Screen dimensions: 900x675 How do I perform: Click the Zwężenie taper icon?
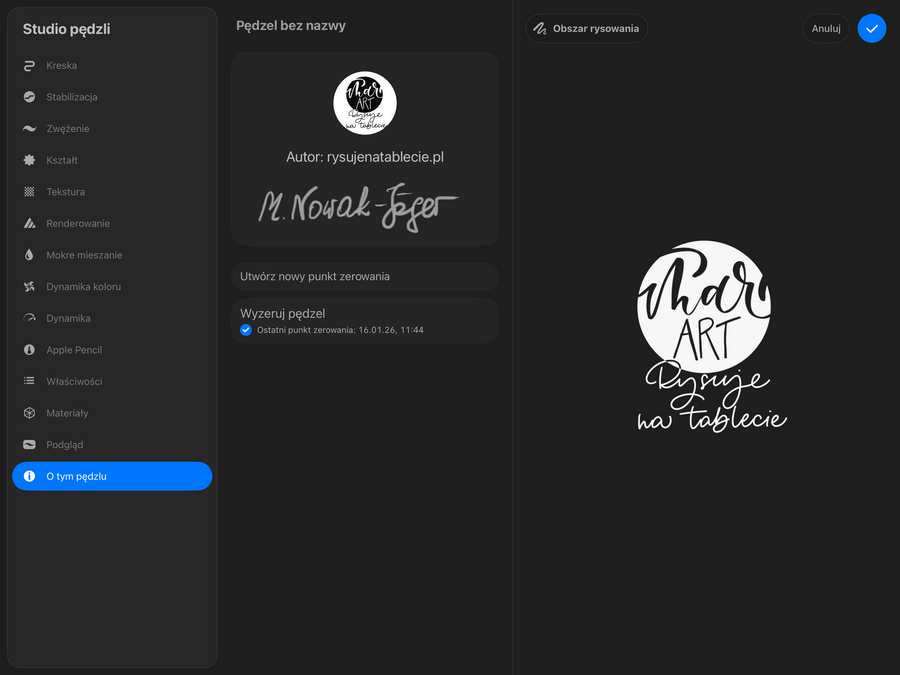[29, 129]
